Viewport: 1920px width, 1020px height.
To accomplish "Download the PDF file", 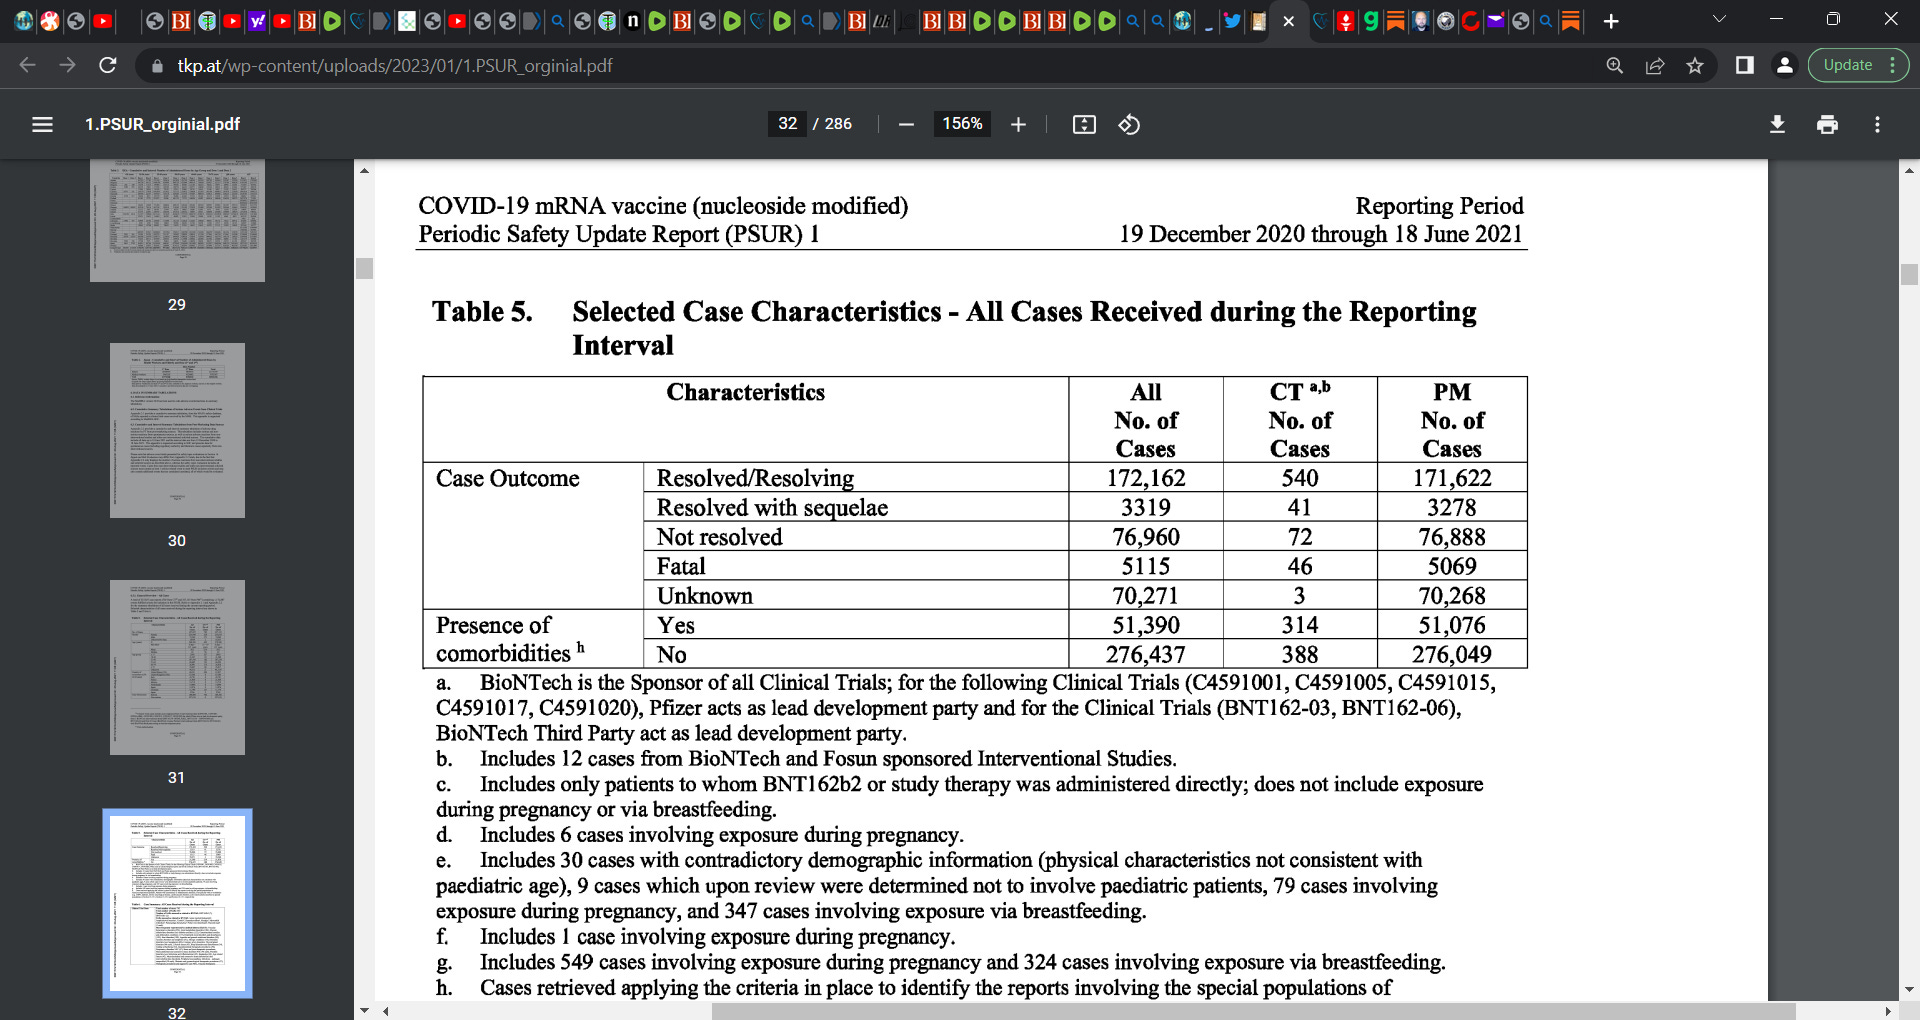I will click(1777, 124).
